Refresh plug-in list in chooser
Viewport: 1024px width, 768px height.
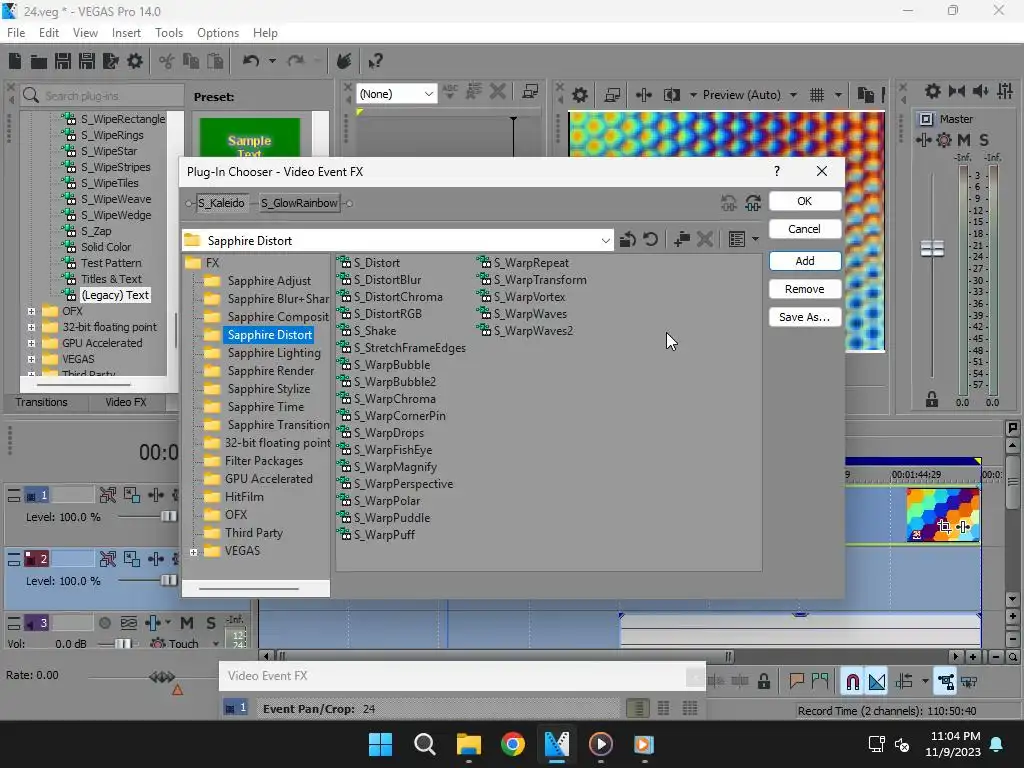(x=650, y=240)
